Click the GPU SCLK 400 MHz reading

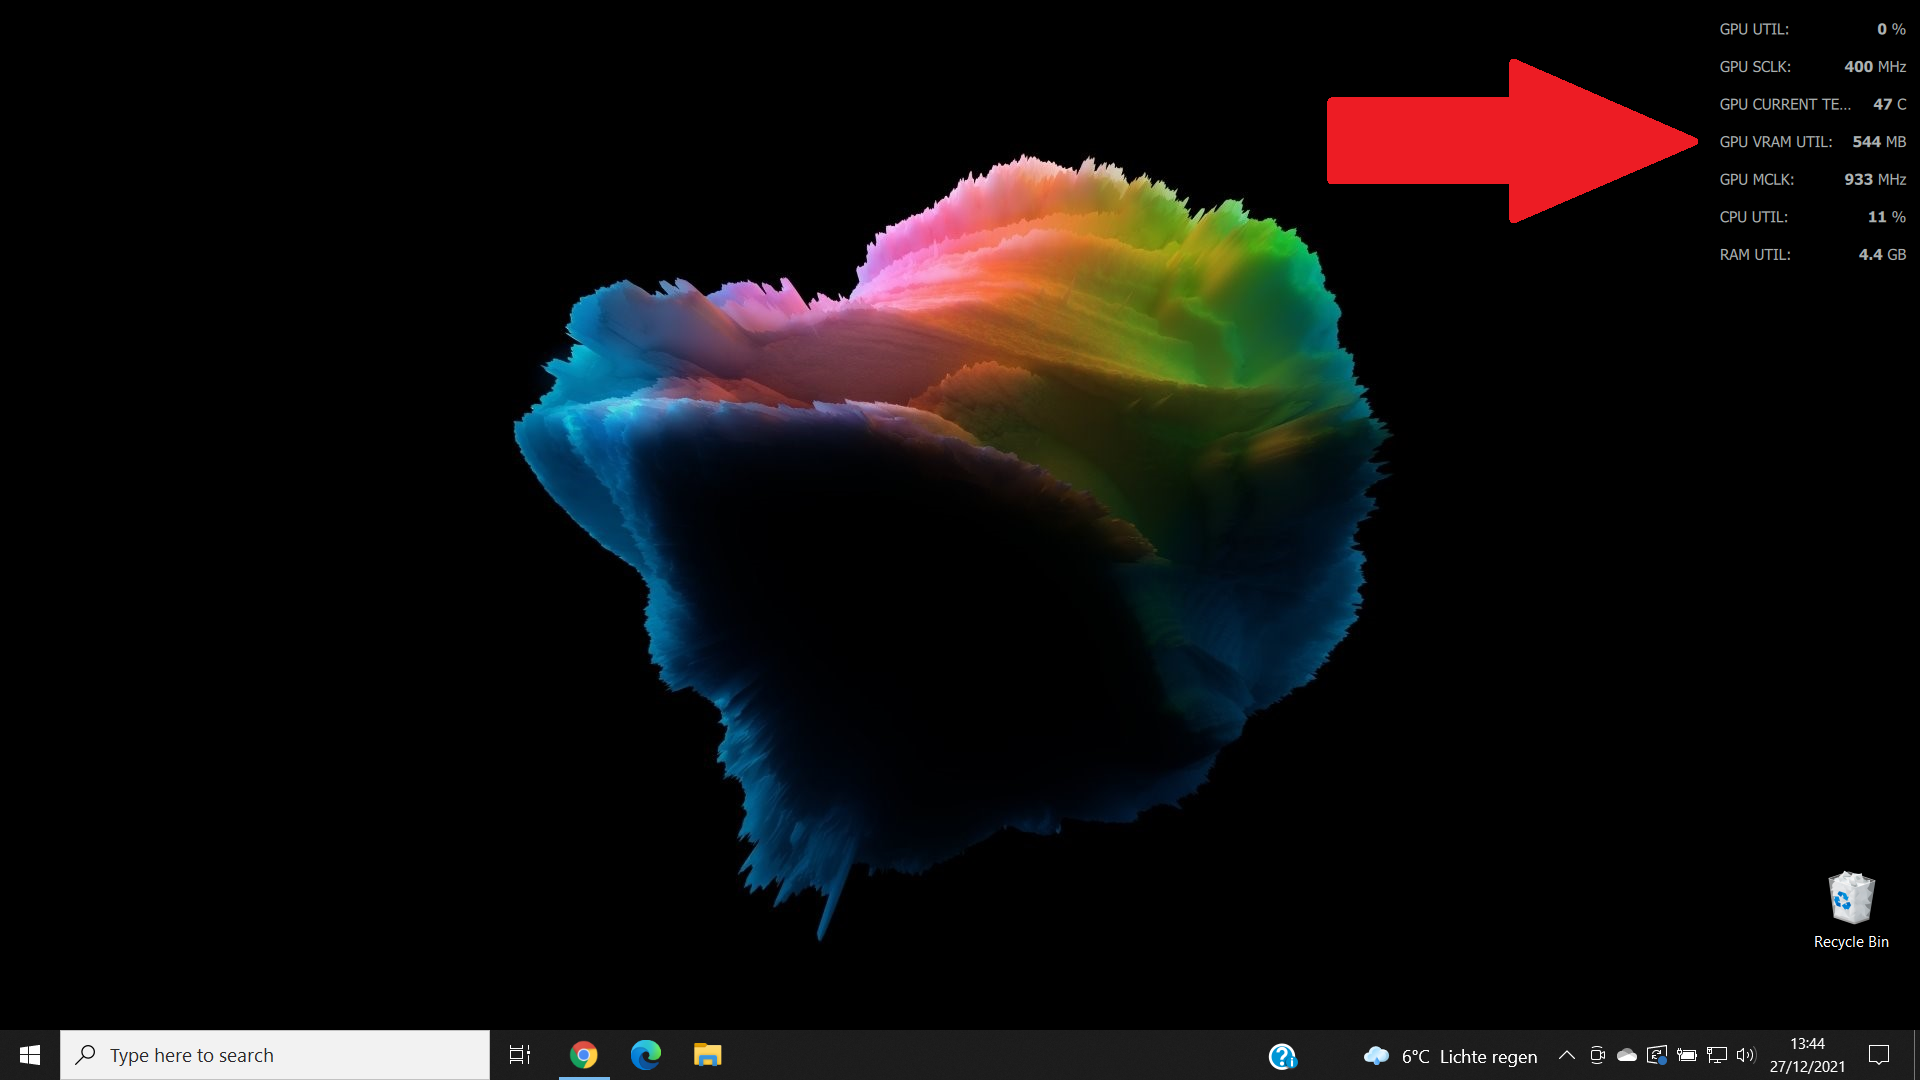[1812, 67]
